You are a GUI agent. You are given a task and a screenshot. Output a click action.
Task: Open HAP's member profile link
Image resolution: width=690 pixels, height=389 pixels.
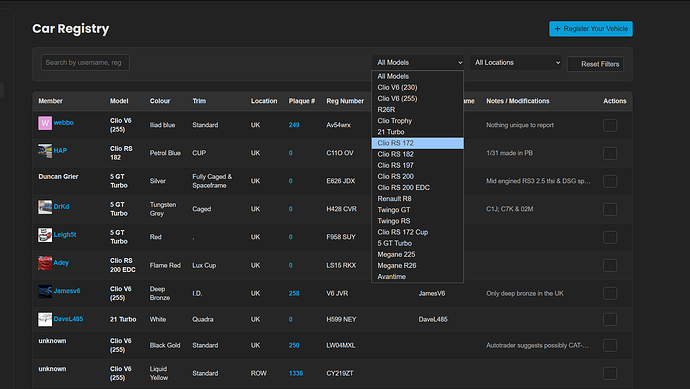60,150
